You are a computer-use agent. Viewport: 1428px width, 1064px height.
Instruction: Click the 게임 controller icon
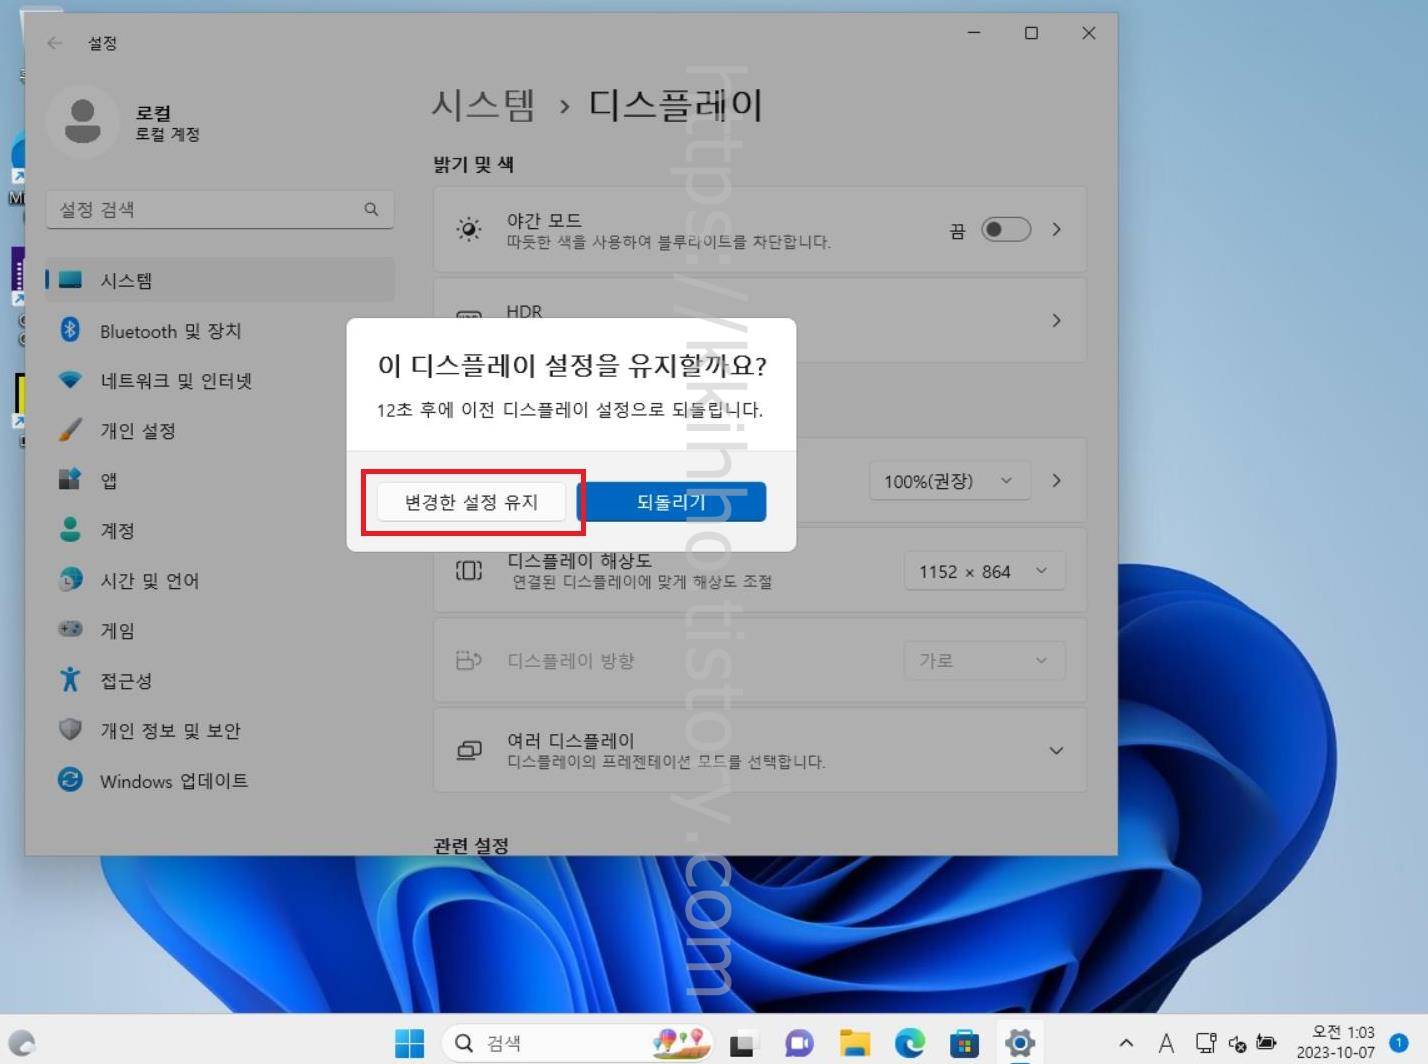(70, 629)
